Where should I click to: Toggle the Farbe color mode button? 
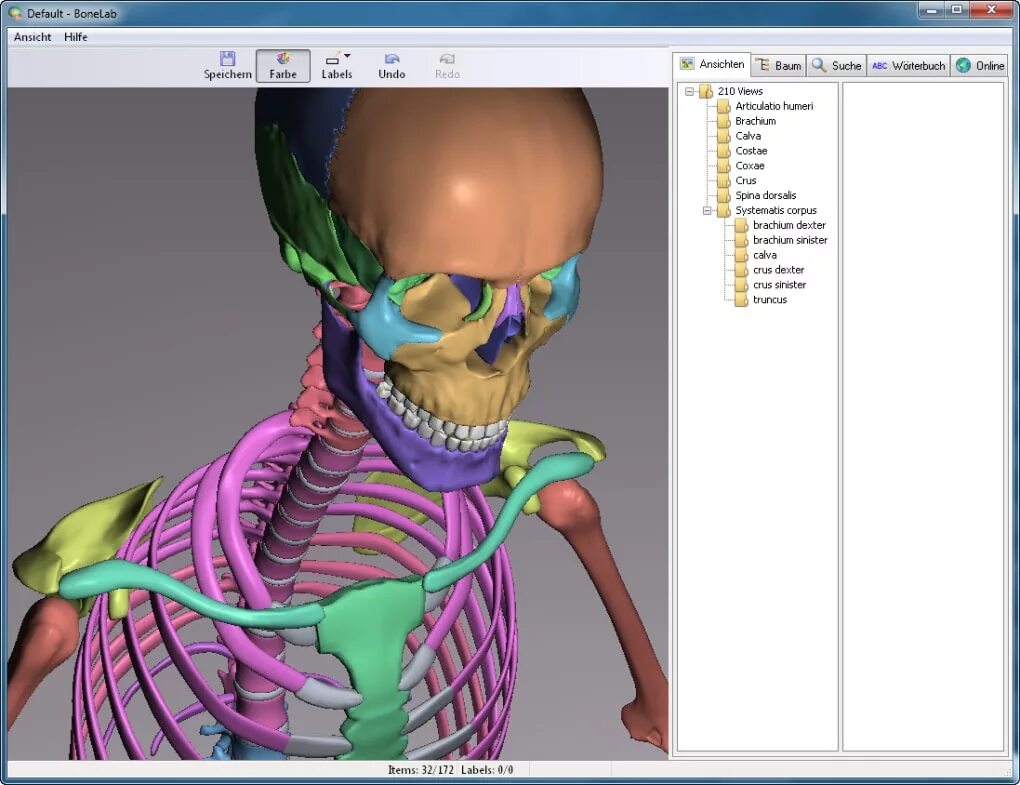283,66
